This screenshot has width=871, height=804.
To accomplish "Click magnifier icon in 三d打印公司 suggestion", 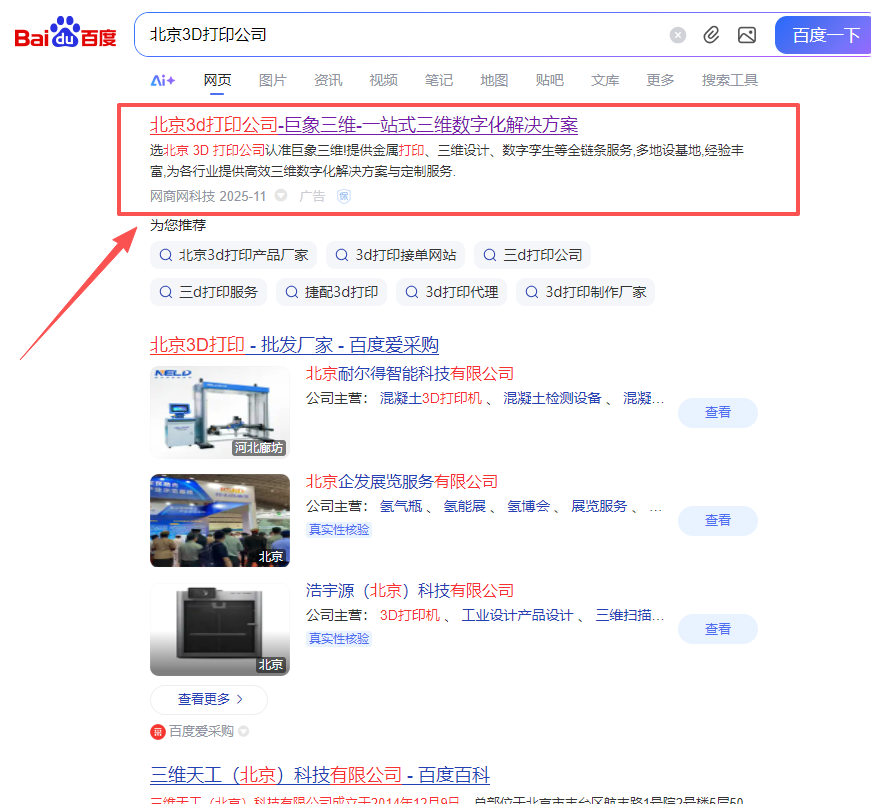I will (490, 255).
